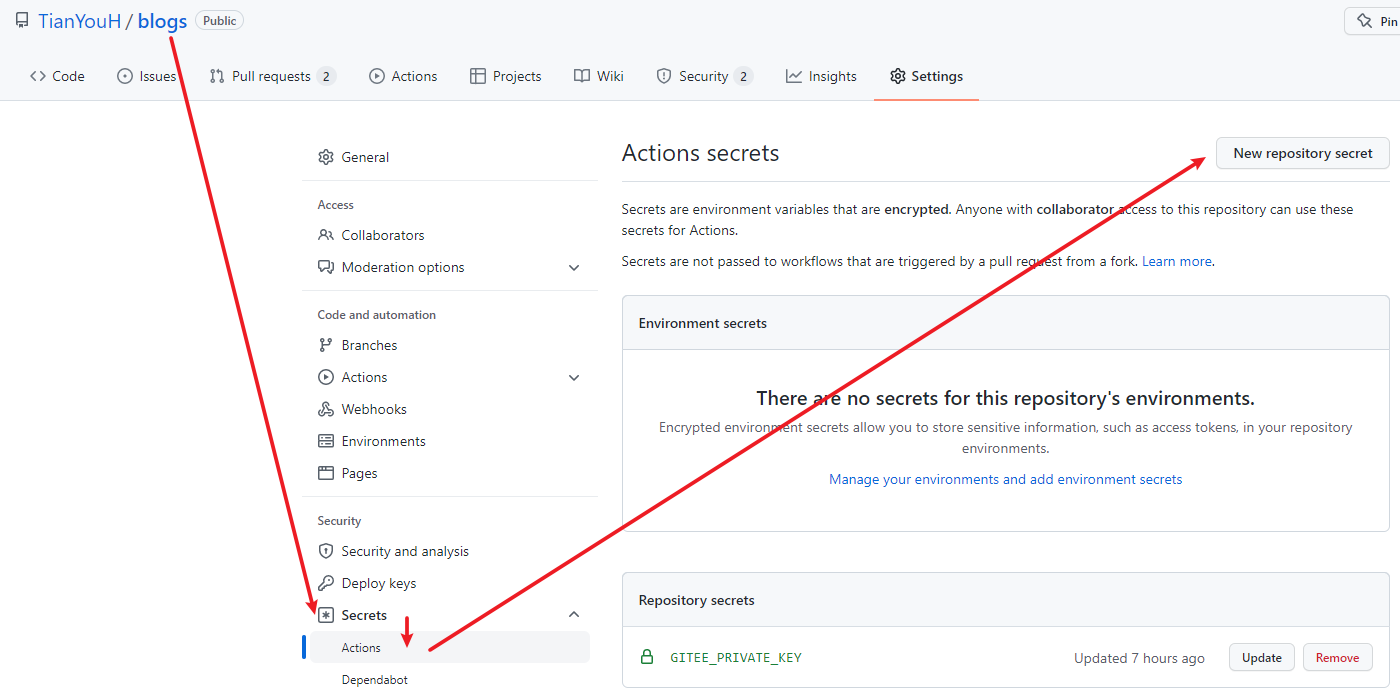Image resolution: width=1400 pixels, height=697 pixels.
Task: Open the Issues tab
Action: (x=147, y=76)
